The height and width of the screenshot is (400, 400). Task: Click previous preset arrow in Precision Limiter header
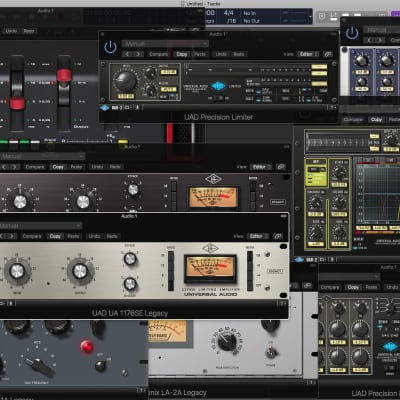(x=127, y=54)
